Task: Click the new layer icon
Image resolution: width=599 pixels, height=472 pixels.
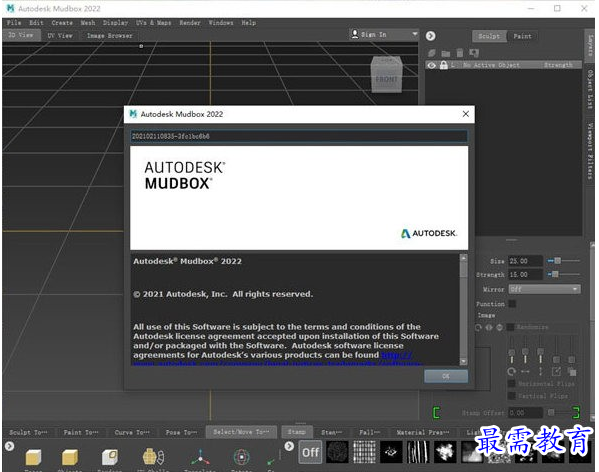Action: 432,53
